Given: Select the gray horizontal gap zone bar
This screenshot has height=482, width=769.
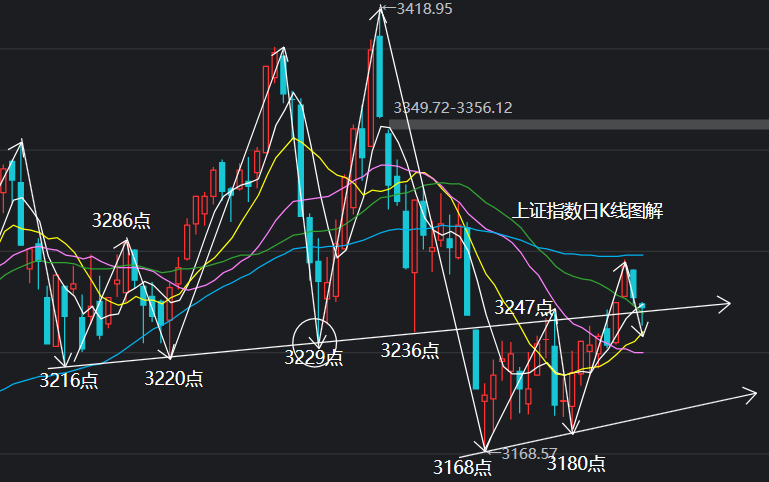Looking at the screenshot, I should (579, 125).
